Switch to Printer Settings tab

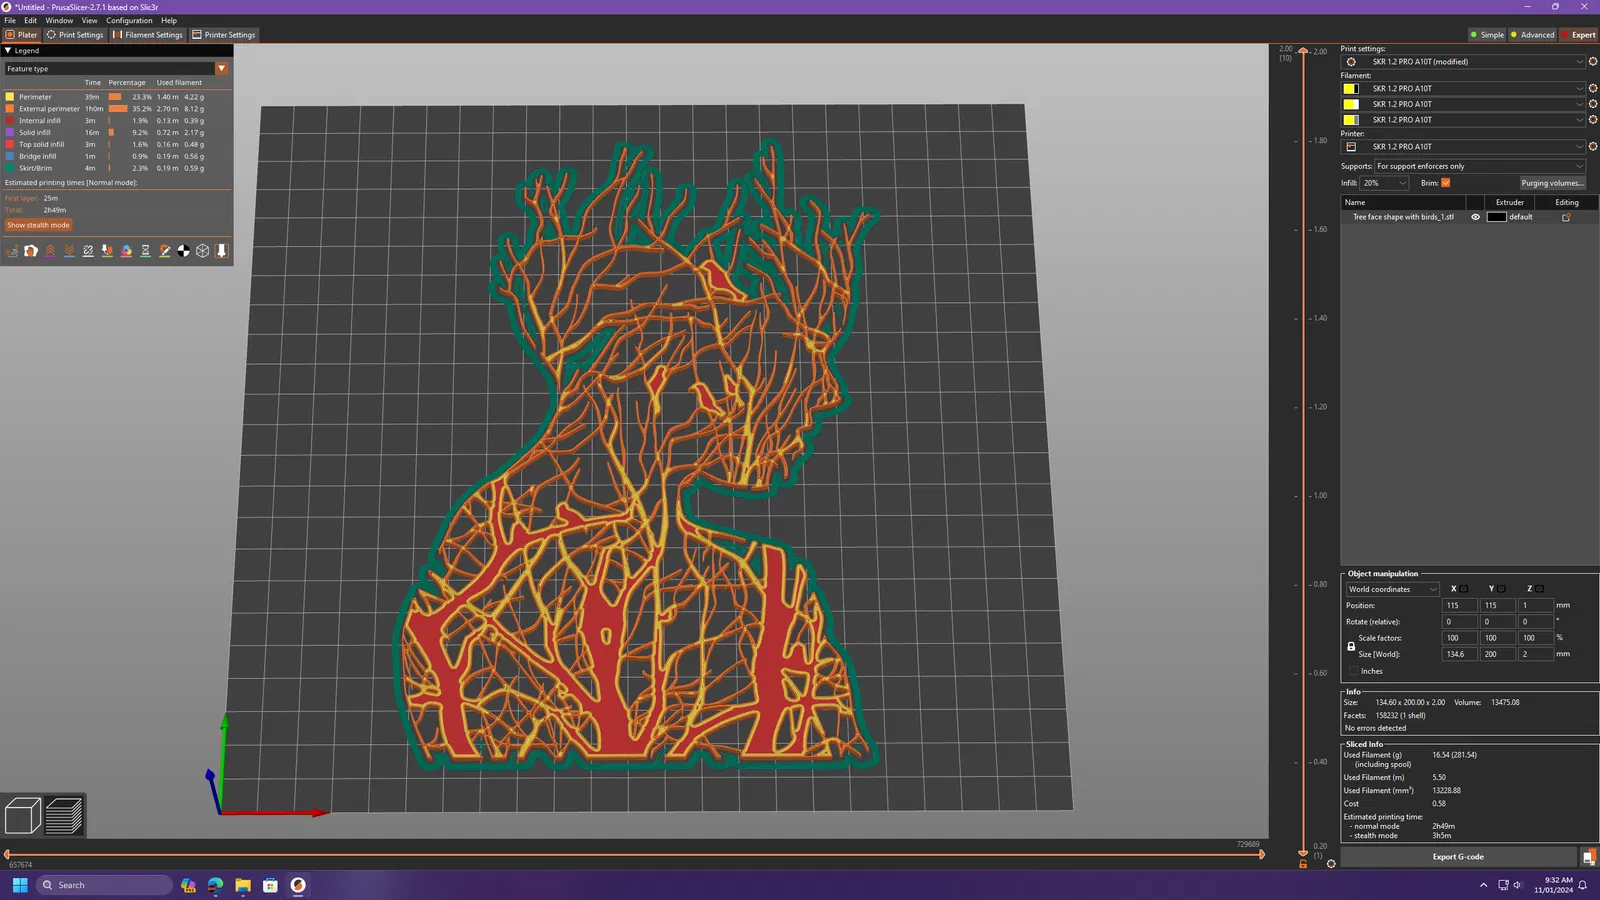click(224, 35)
